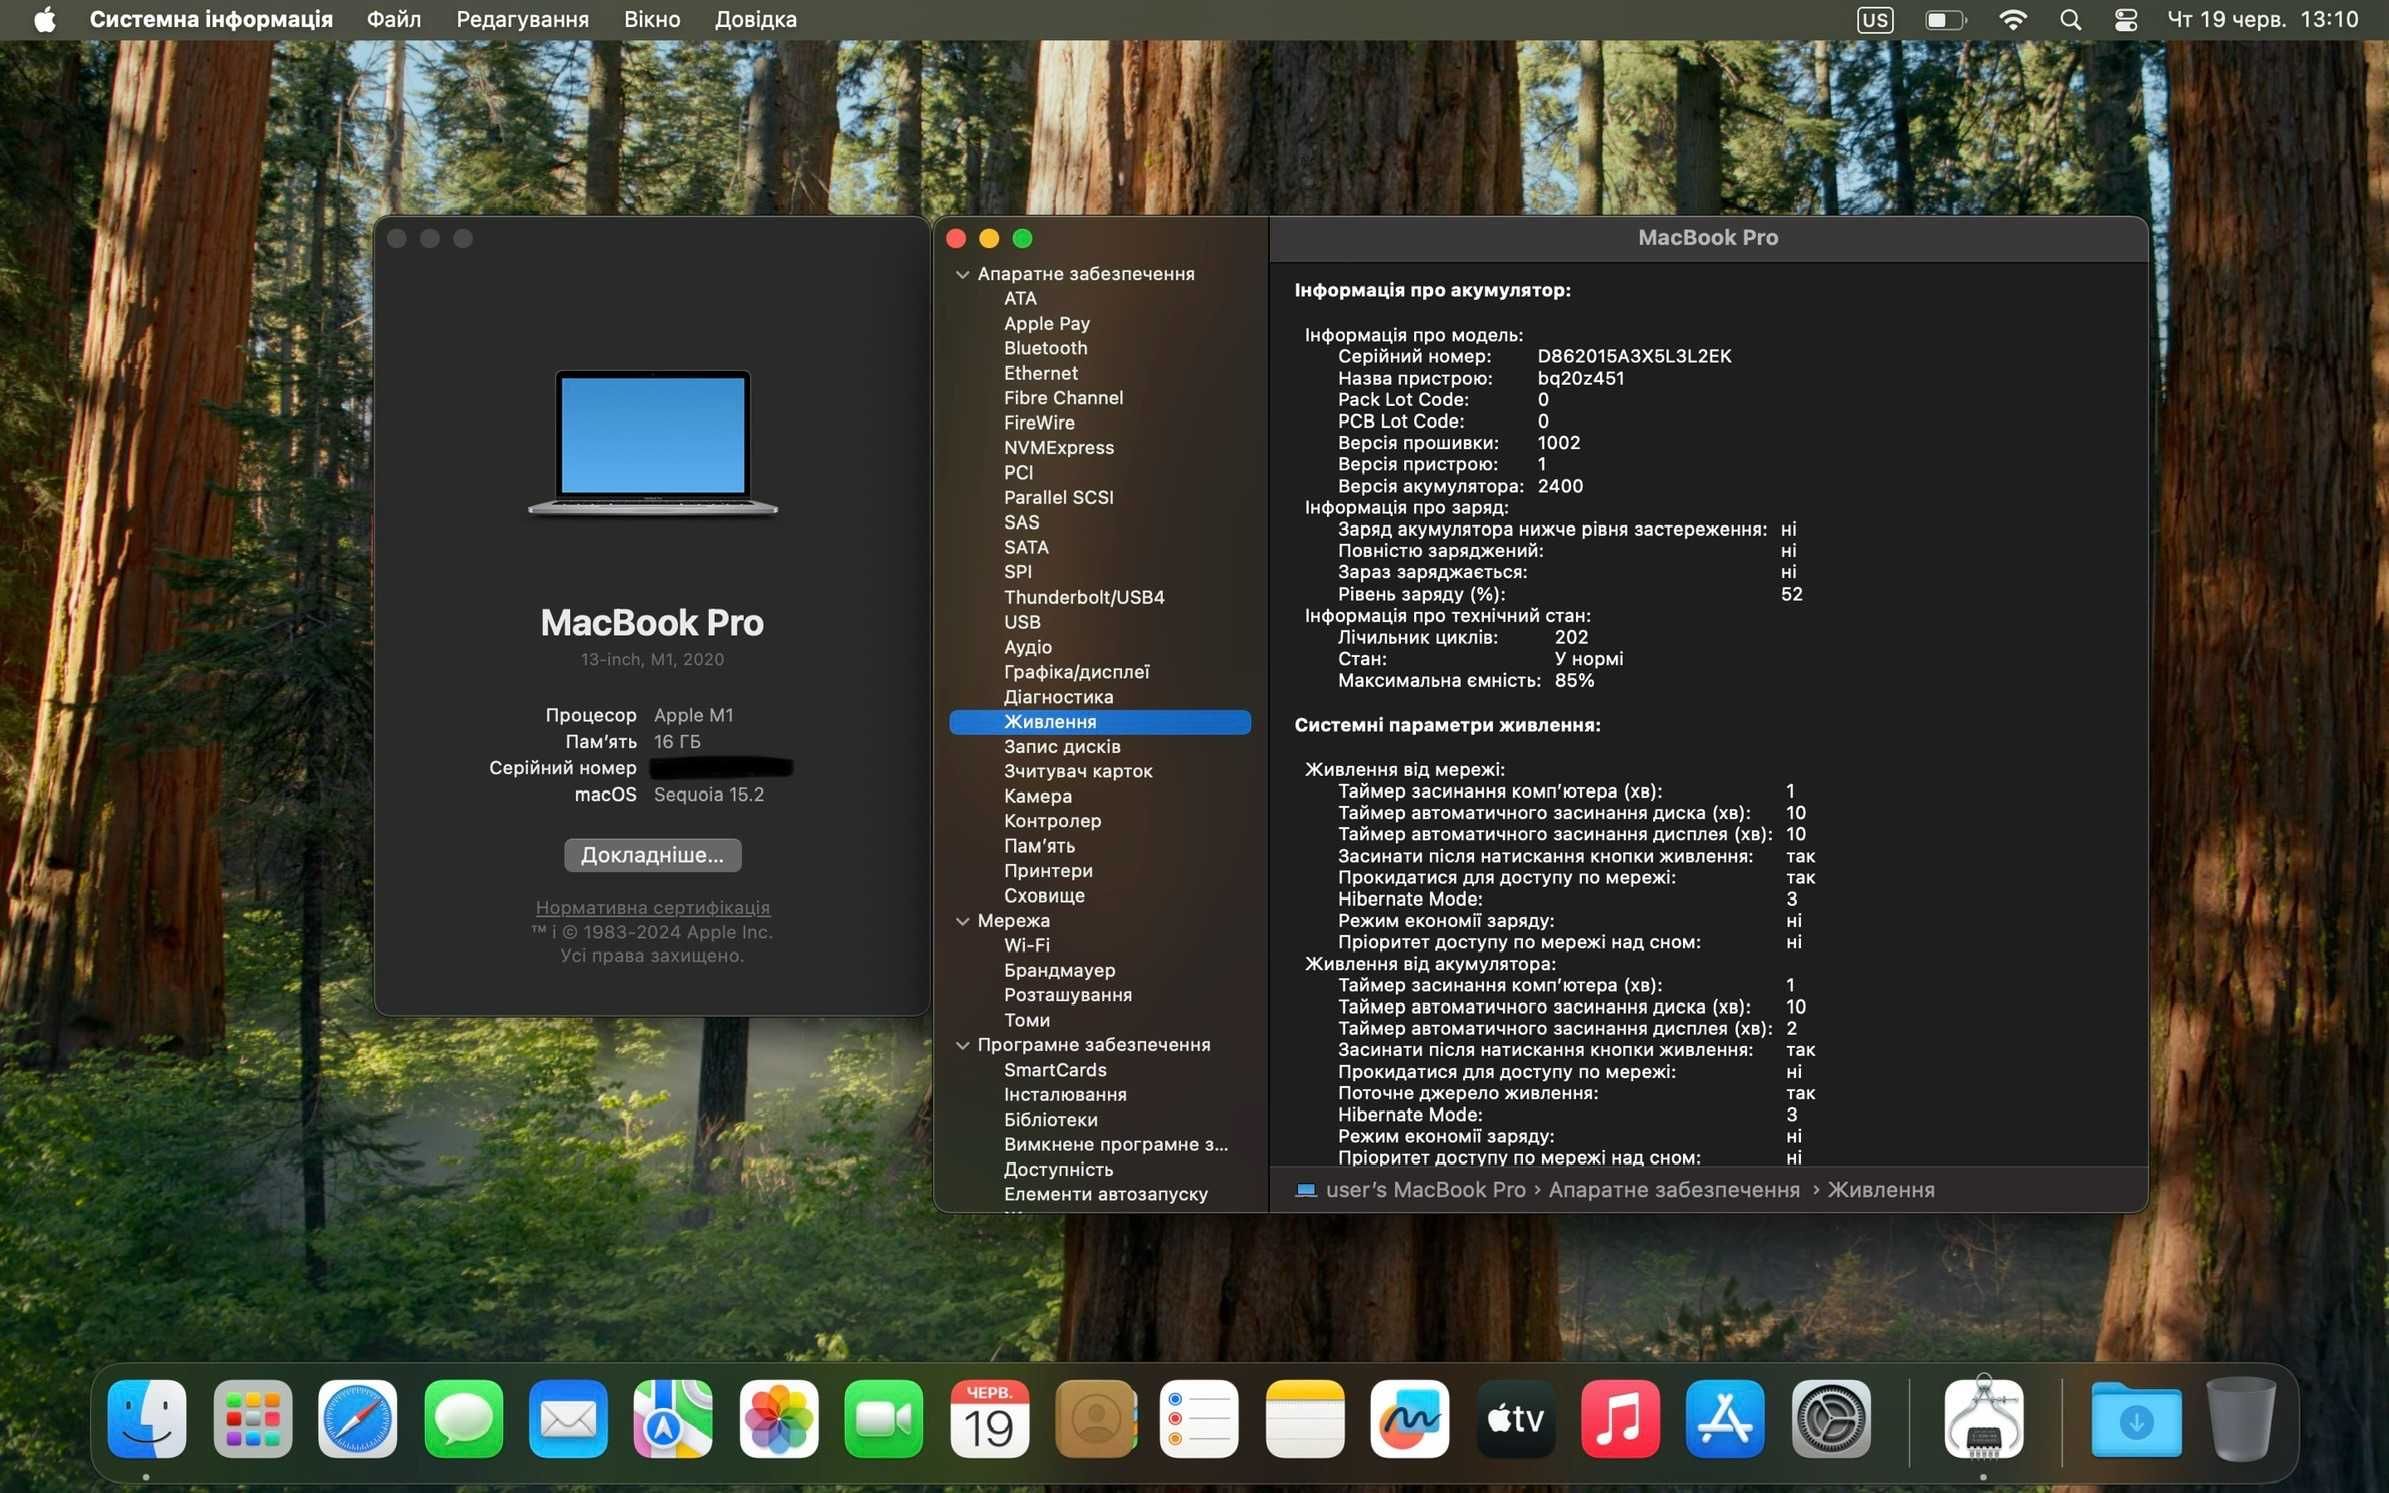Image resolution: width=2389 pixels, height=1493 pixels.
Task: Click the Докладніше… button
Action: coord(652,855)
